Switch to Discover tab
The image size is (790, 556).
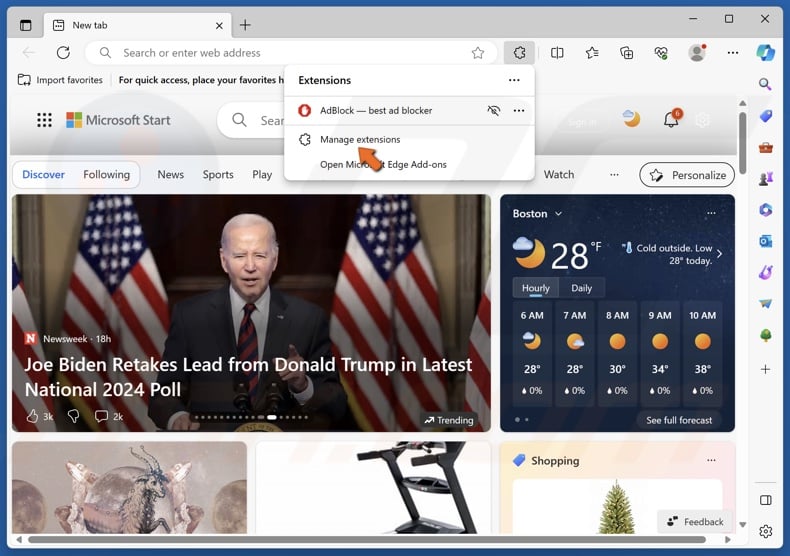tap(43, 175)
